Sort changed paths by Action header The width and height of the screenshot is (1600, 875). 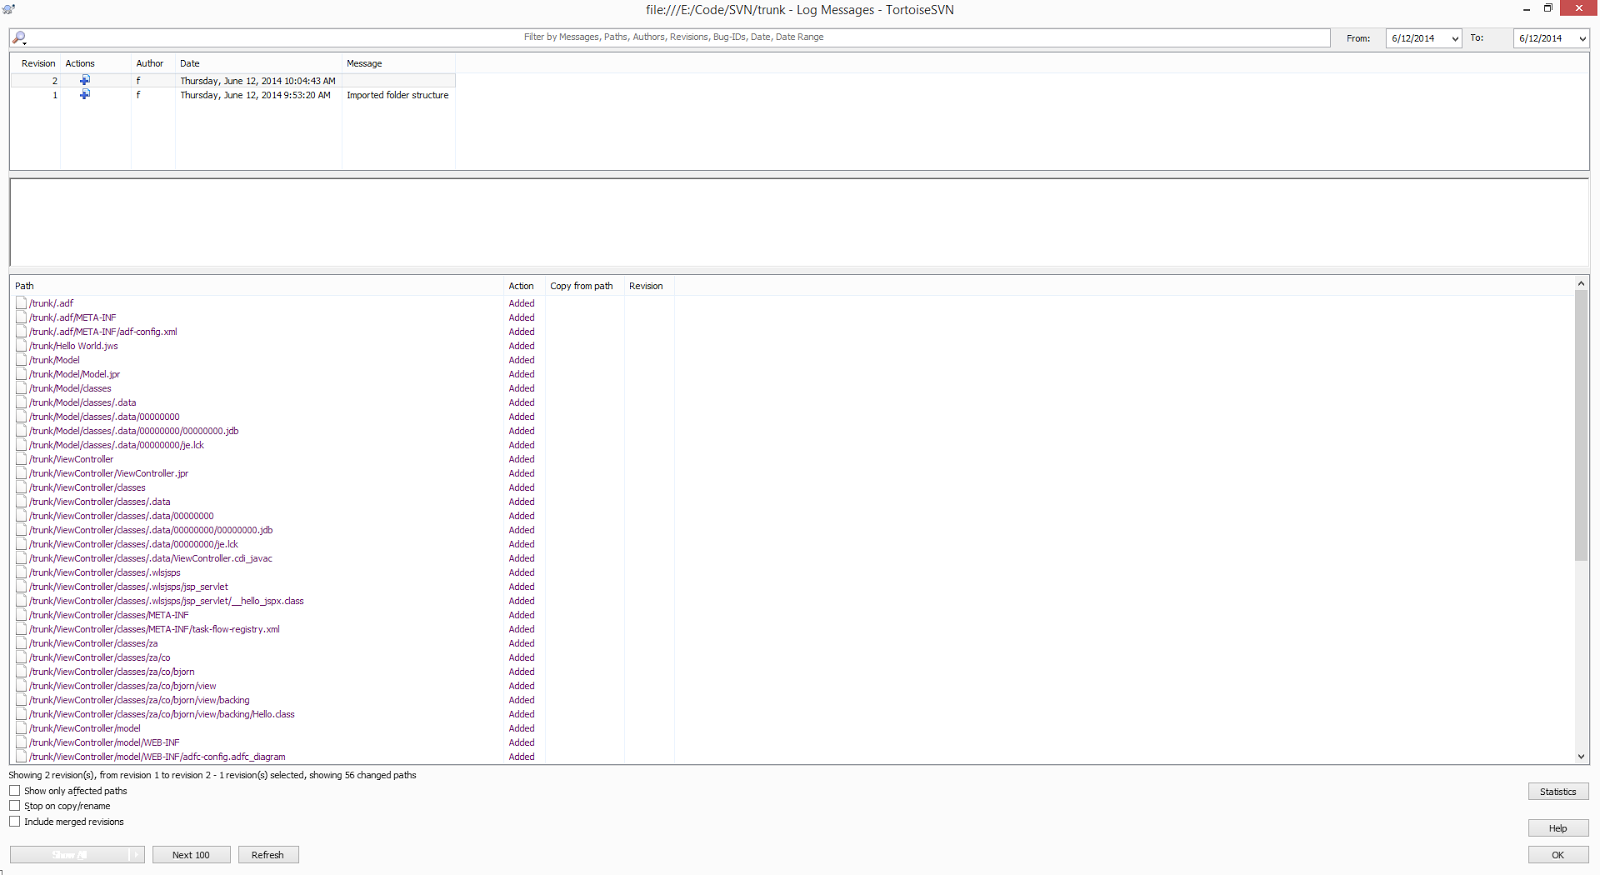(524, 286)
